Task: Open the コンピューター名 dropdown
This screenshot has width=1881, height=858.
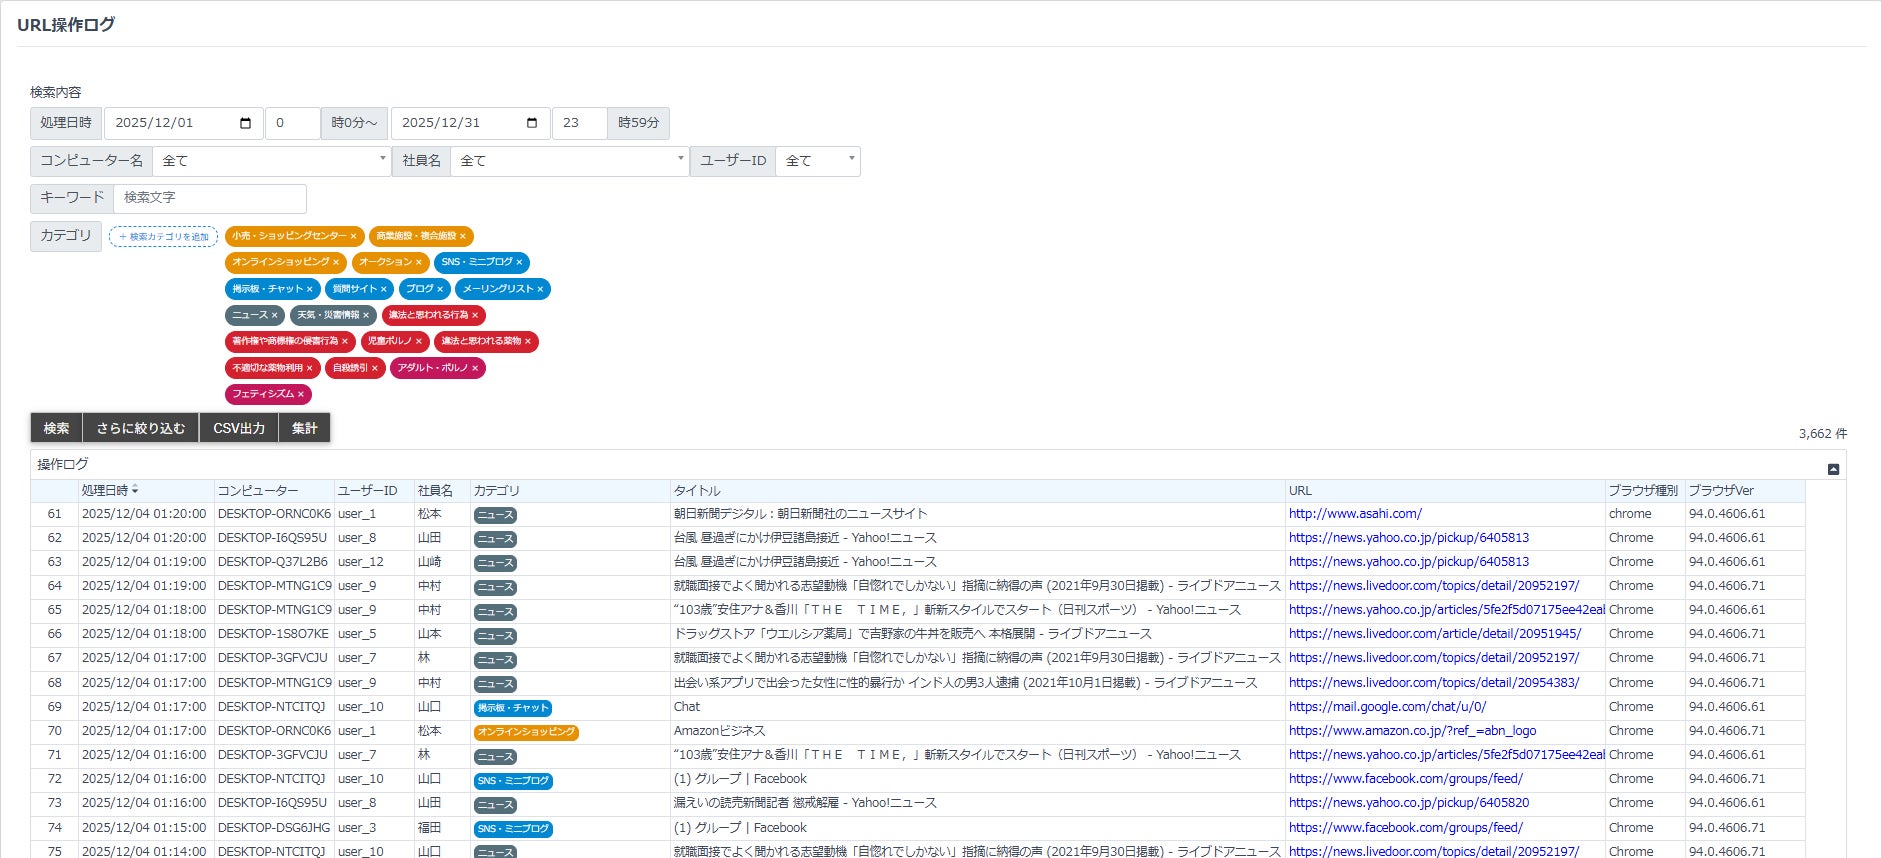Action: pyautogui.click(x=271, y=161)
